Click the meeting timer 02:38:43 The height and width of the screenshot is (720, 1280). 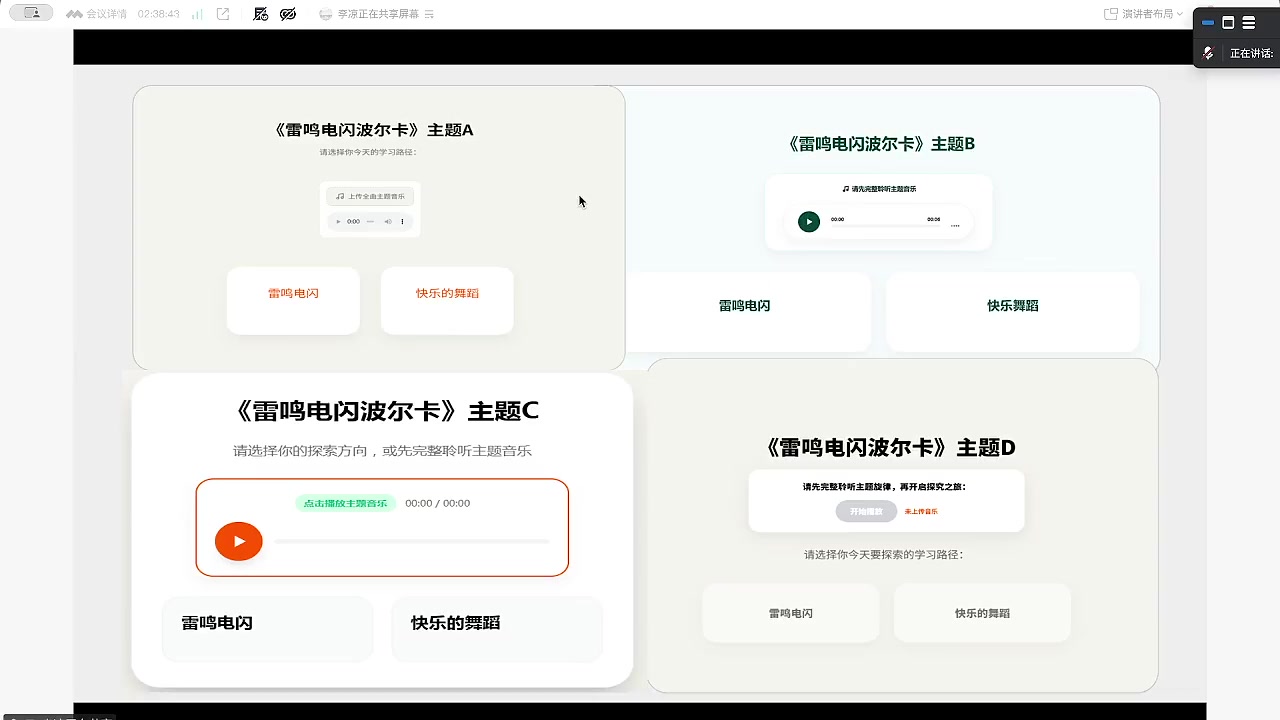point(158,14)
